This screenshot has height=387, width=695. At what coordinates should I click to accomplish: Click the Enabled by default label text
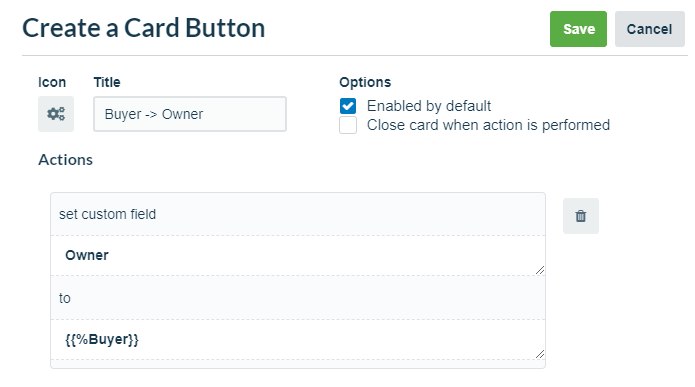429,106
